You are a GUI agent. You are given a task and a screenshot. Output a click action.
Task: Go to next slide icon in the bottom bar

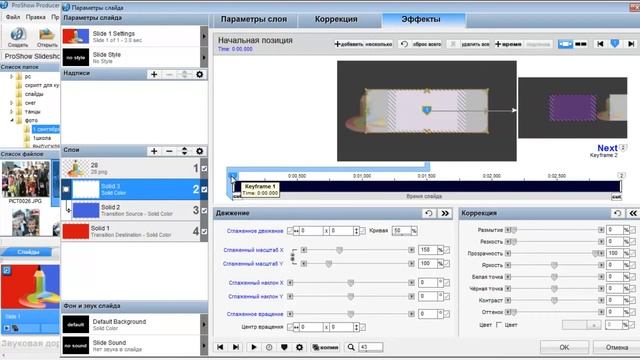point(236,347)
